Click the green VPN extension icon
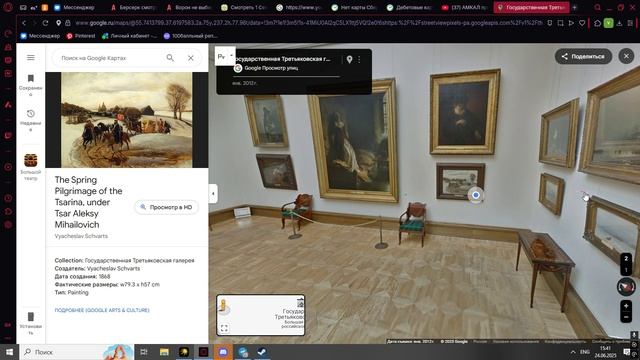This screenshot has height=360, width=640. point(608,23)
